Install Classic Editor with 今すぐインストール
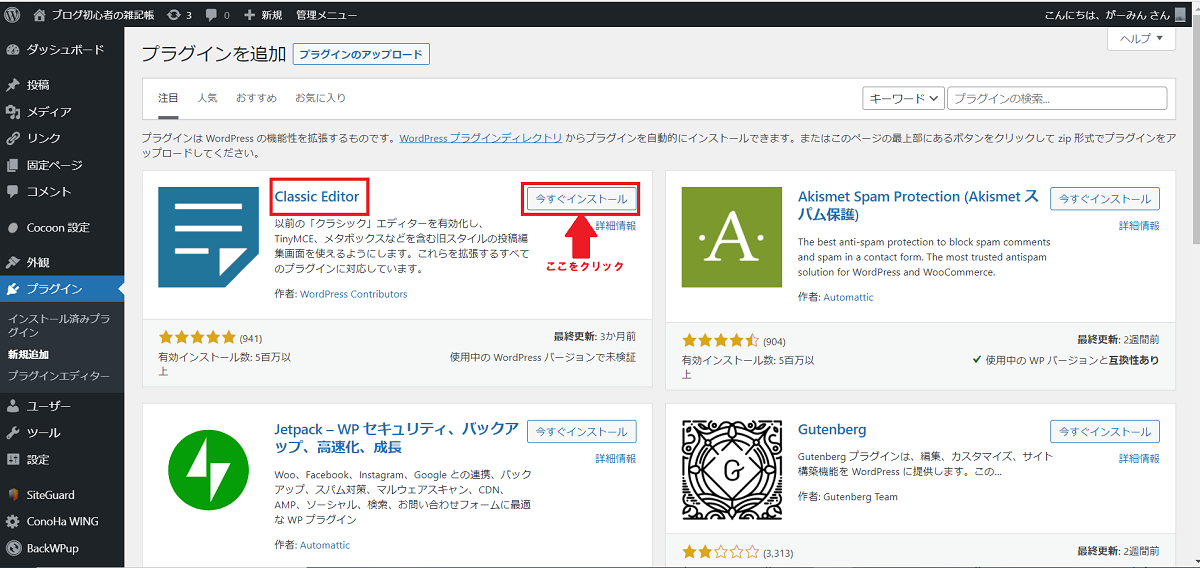The width and height of the screenshot is (1200, 568). [x=582, y=199]
